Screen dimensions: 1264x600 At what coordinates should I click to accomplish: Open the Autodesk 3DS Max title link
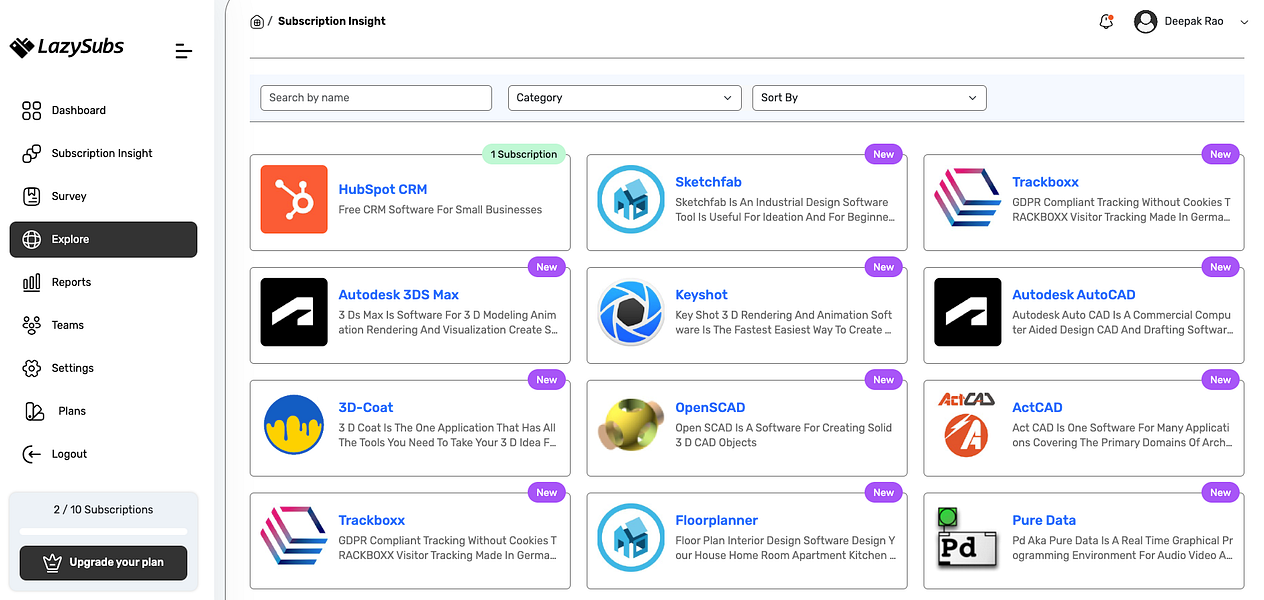pyautogui.click(x=399, y=295)
